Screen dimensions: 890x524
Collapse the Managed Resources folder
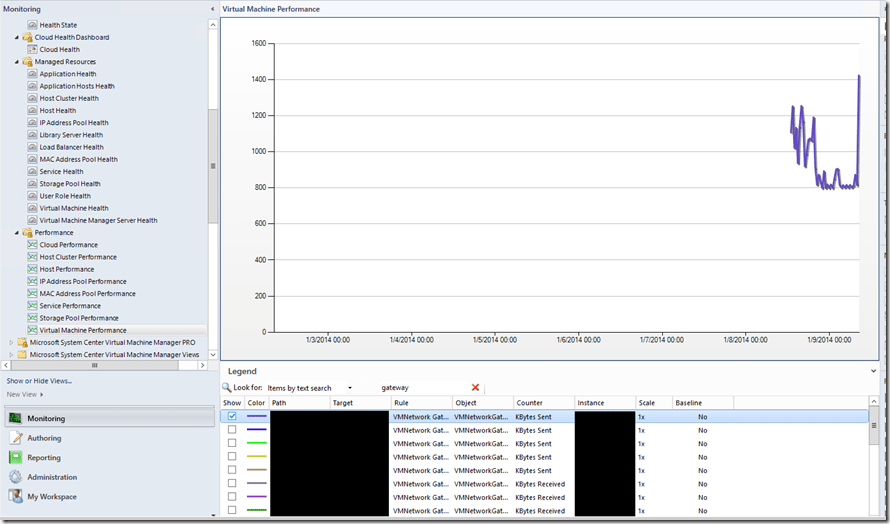click(17, 62)
